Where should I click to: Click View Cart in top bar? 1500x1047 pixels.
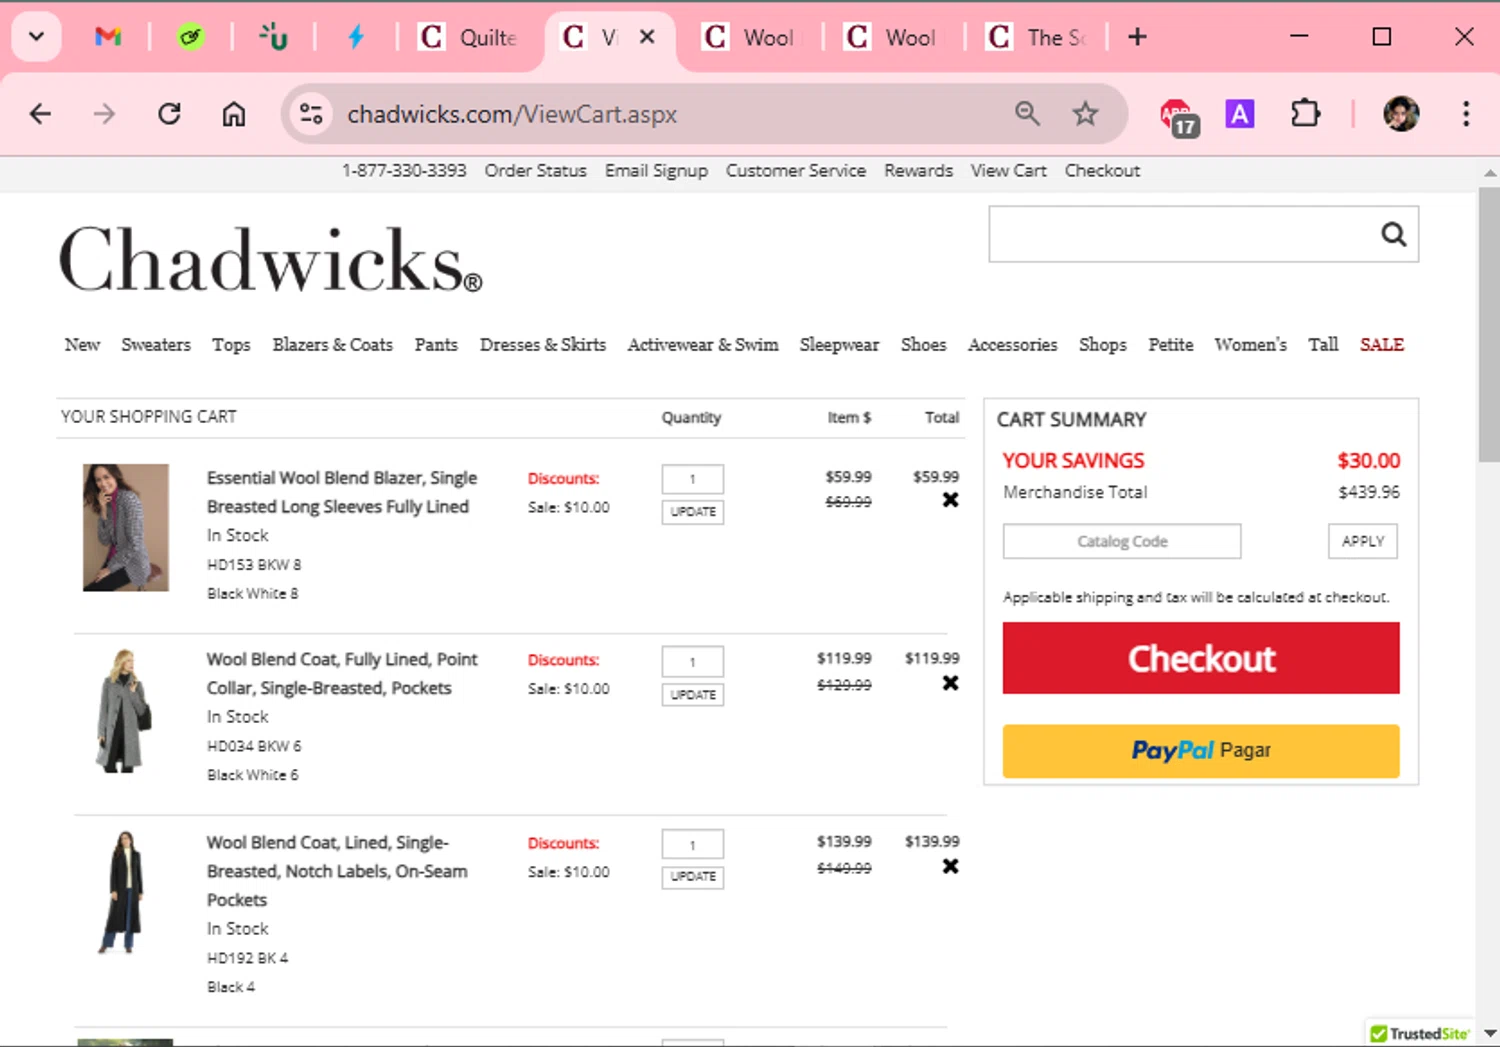click(x=1008, y=171)
